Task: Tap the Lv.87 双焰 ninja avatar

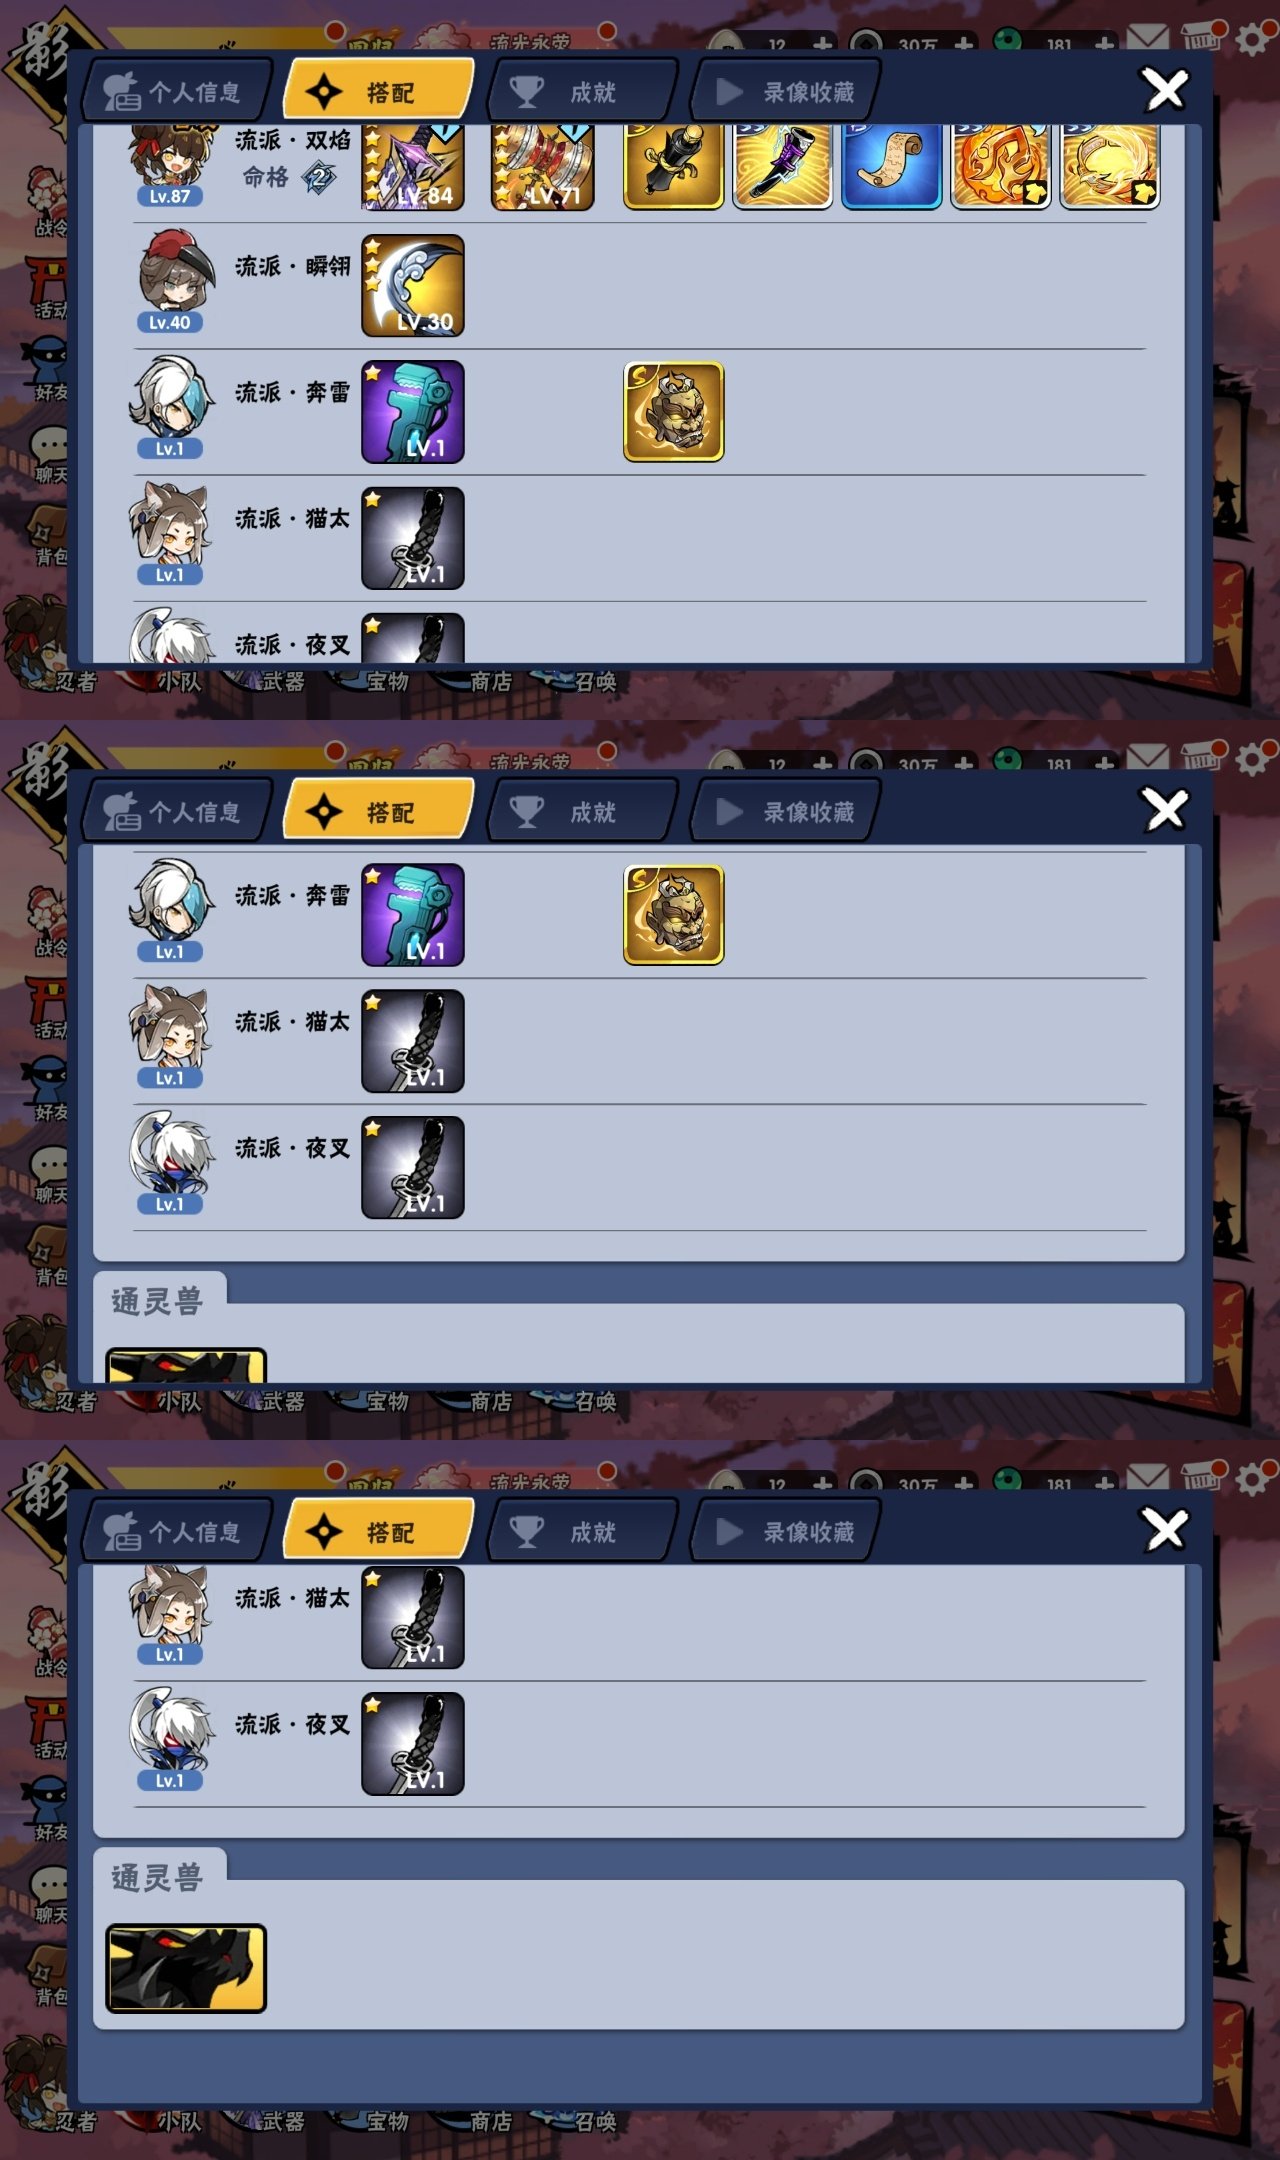Action: coord(170,165)
